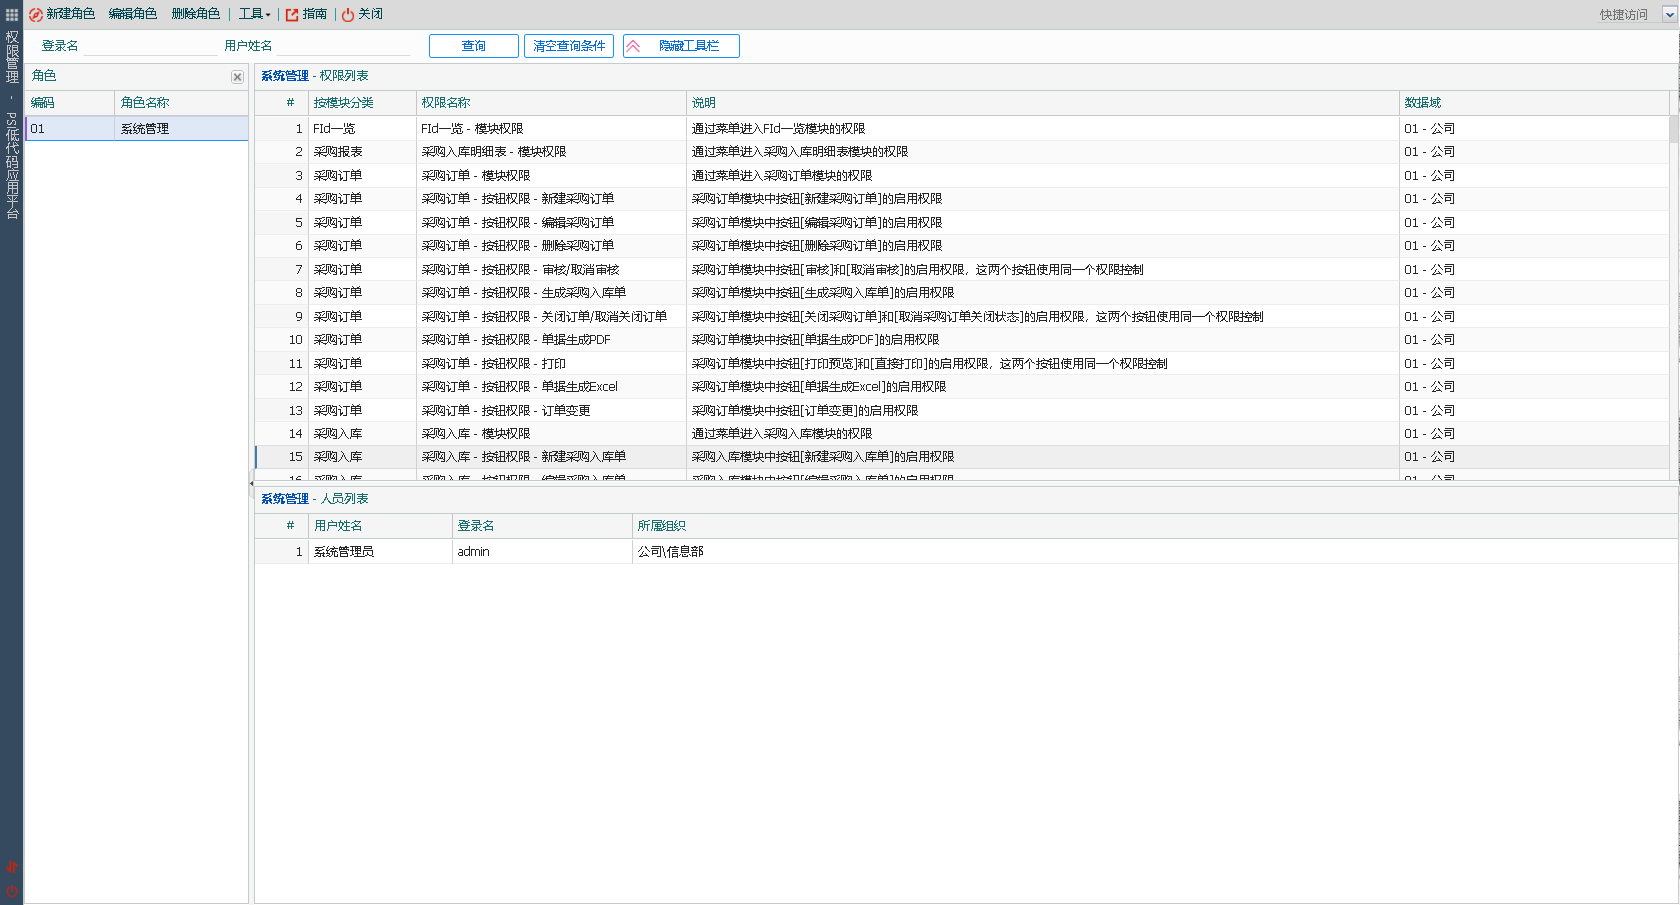This screenshot has width=1680, height=905.
Task: Click 编辑角色 in the toolbar
Action: [133, 14]
